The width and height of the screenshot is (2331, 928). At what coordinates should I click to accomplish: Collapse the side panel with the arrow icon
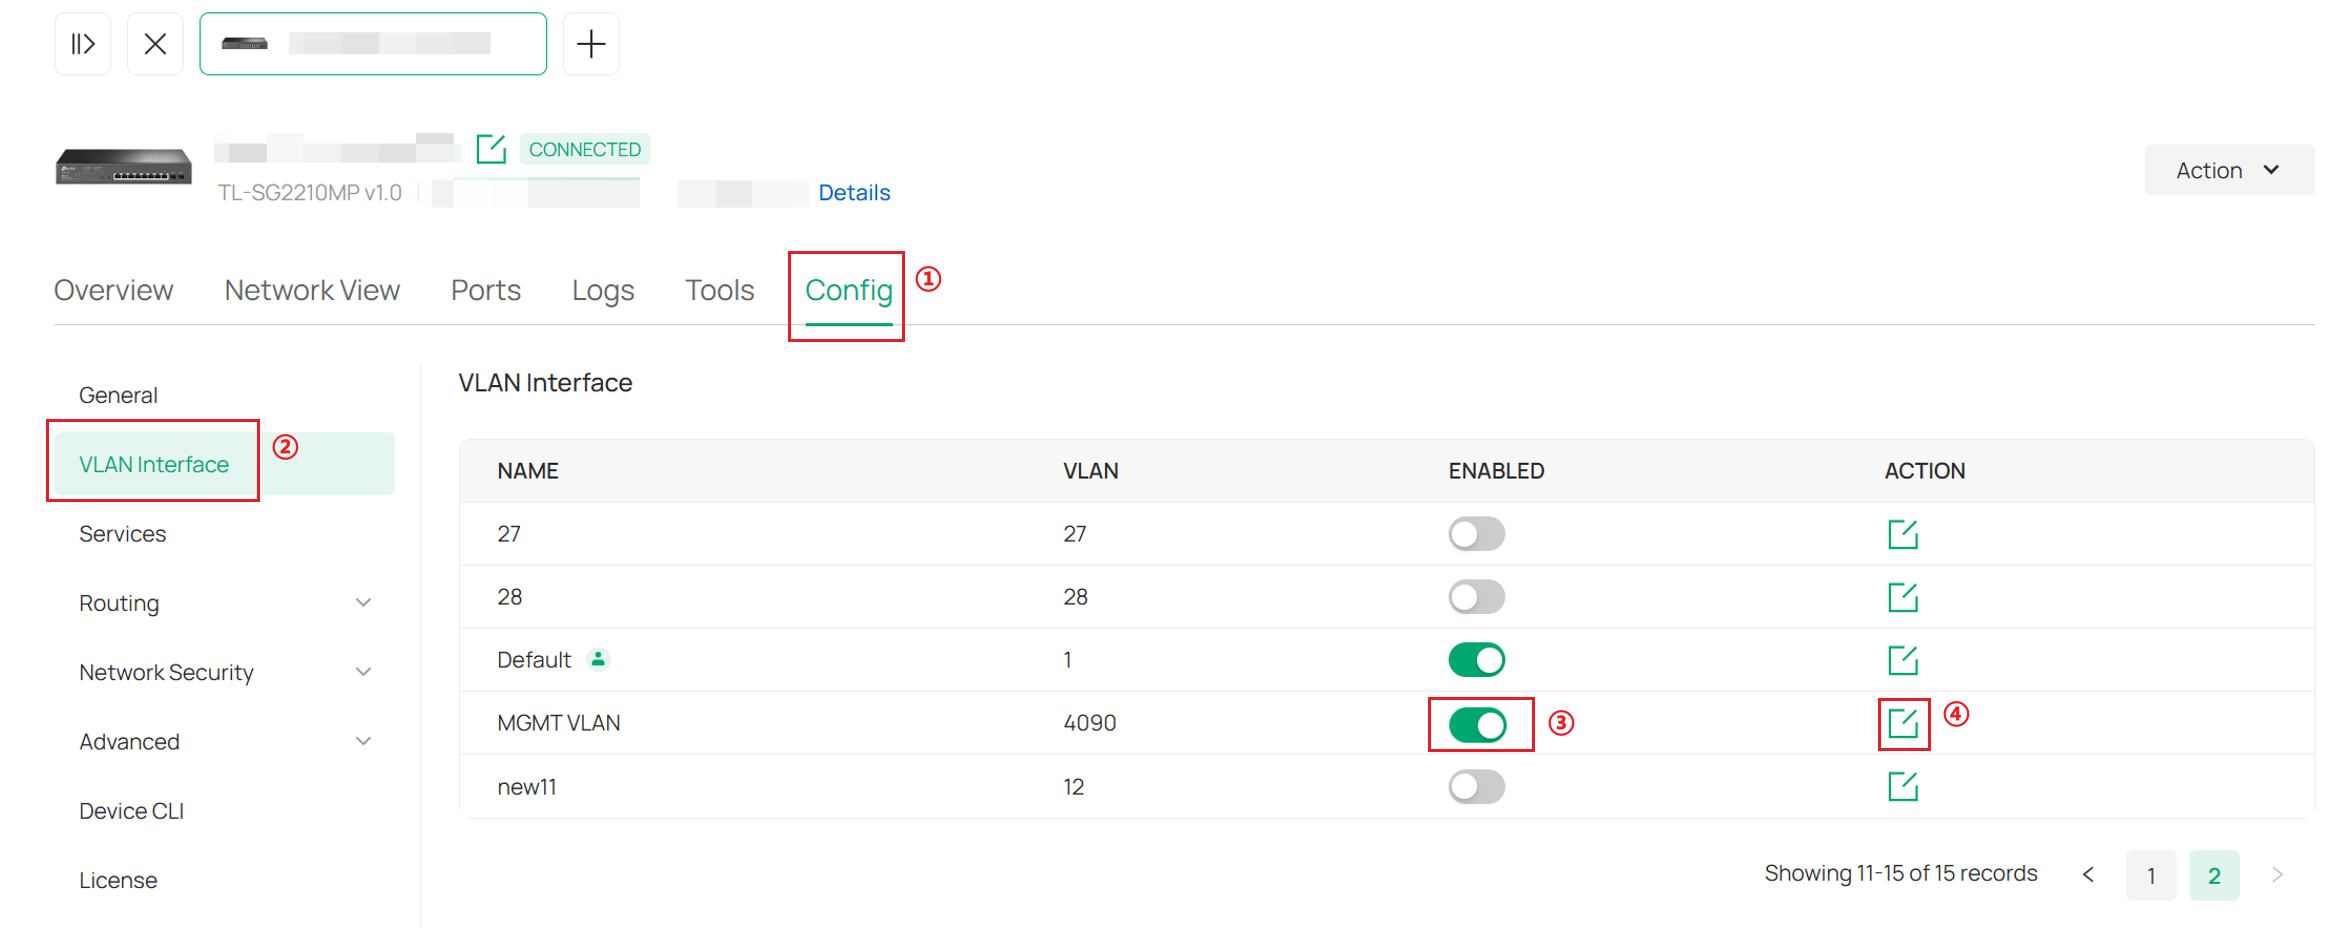pos(82,43)
